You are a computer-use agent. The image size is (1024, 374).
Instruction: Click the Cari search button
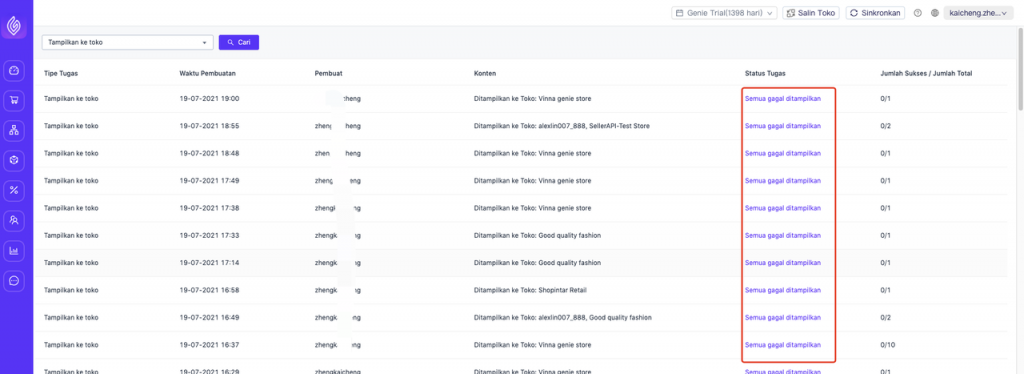(239, 42)
